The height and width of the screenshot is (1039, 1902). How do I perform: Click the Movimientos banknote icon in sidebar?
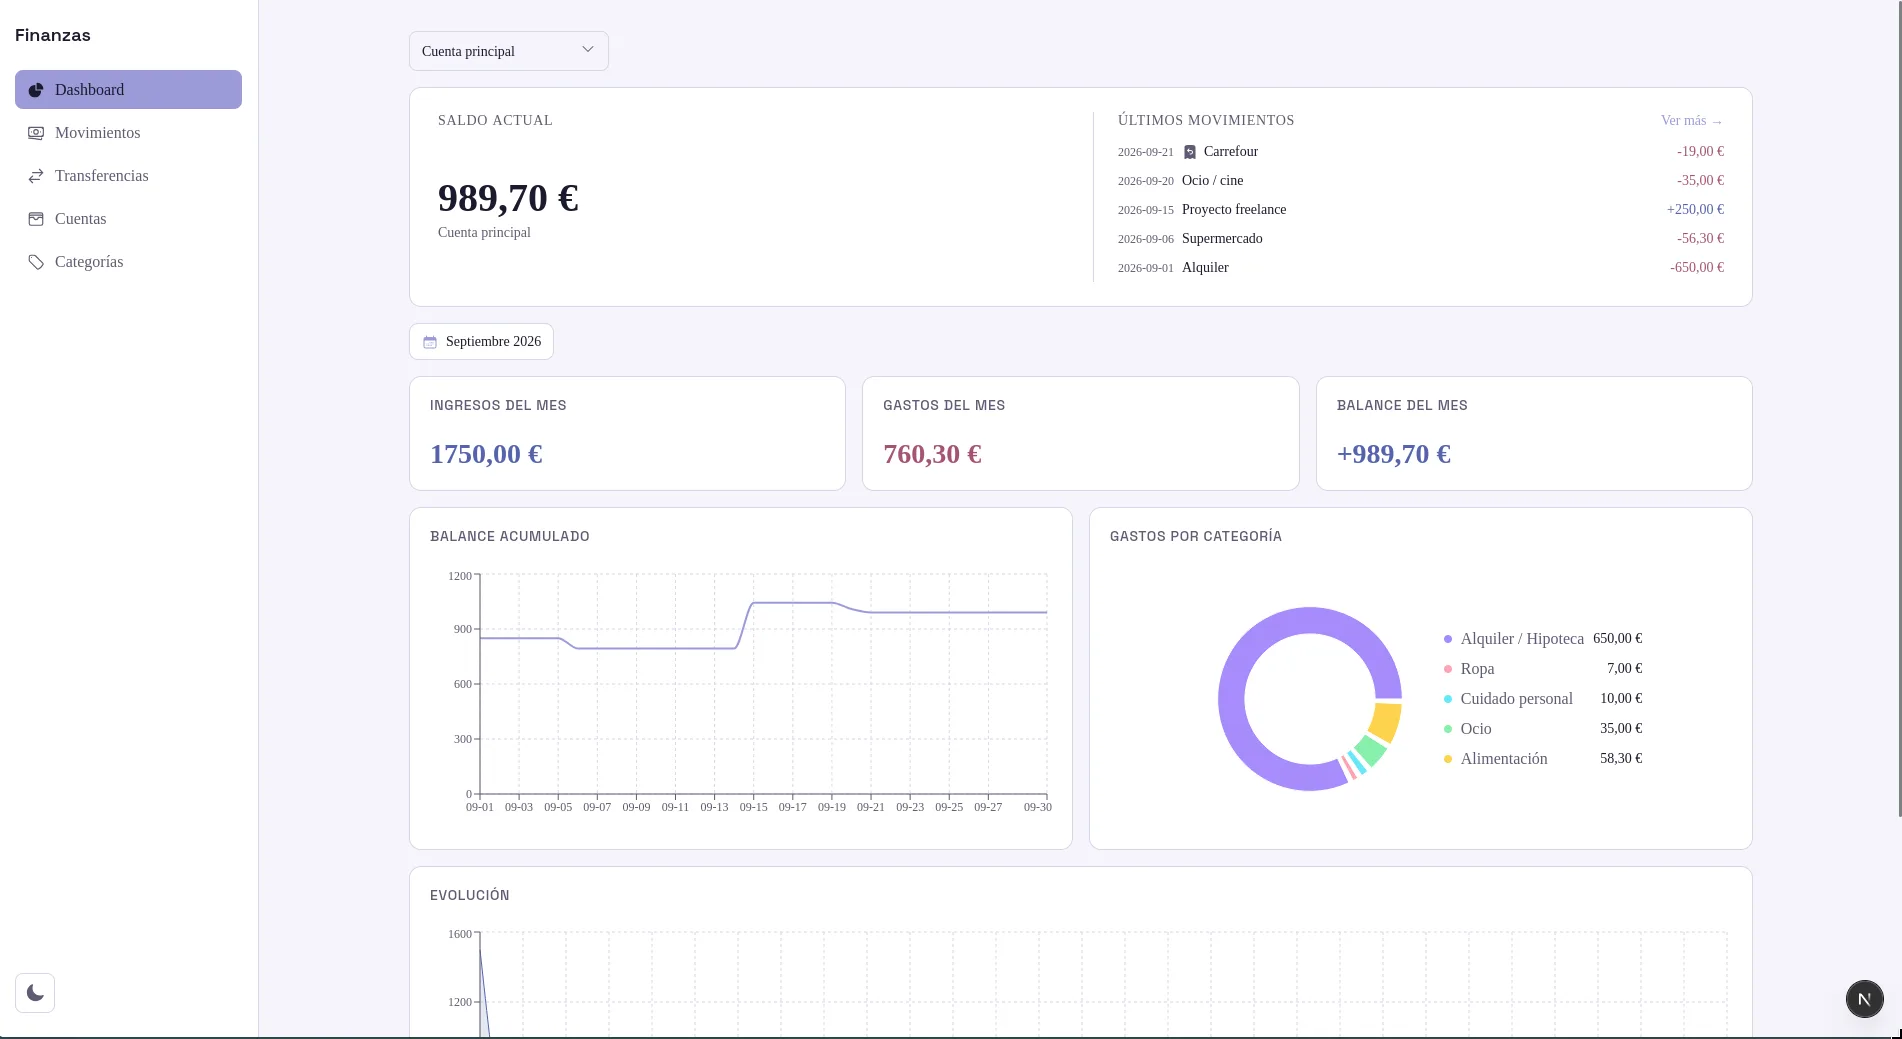(36, 133)
